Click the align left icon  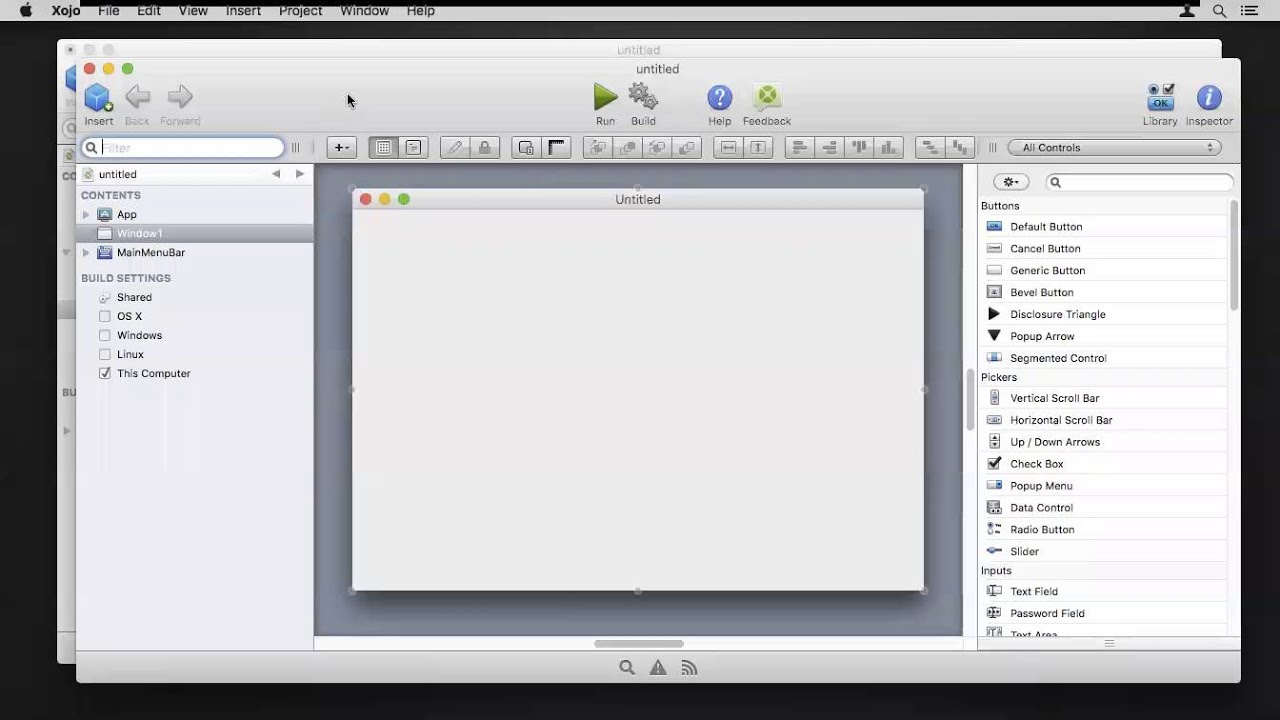coord(799,147)
